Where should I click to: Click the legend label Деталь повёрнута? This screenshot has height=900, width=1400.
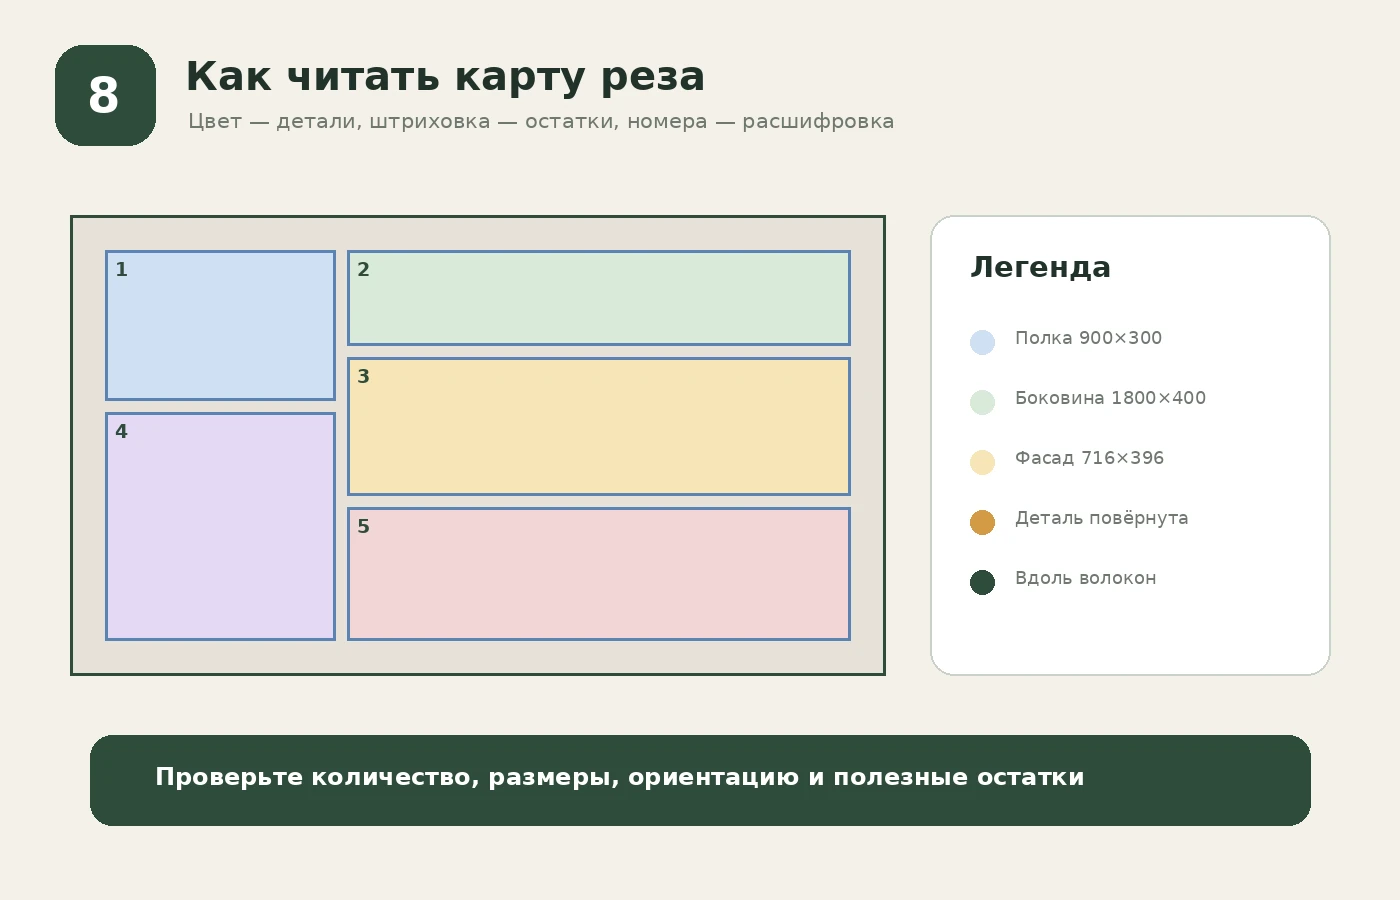[1101, 518]
